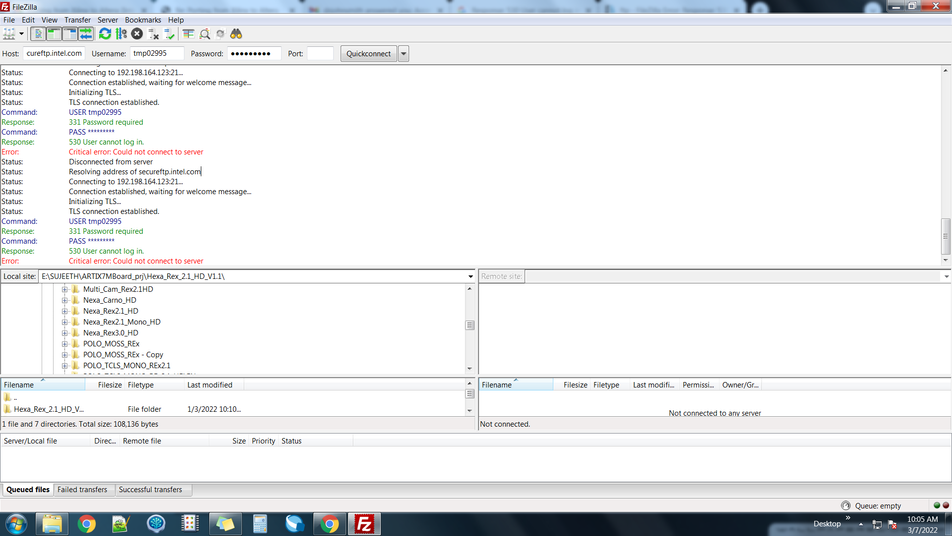This screenshot has height=536, width=952.
Task: Open the Transfer menu
Action: pos(77,20)
